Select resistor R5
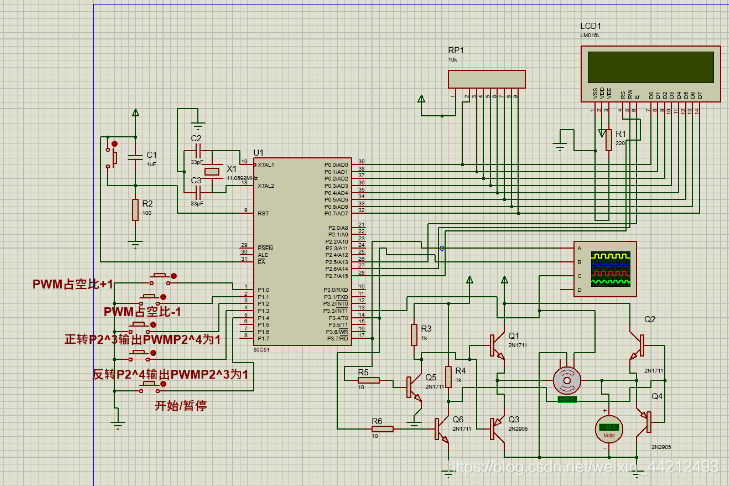 (369, 380)
